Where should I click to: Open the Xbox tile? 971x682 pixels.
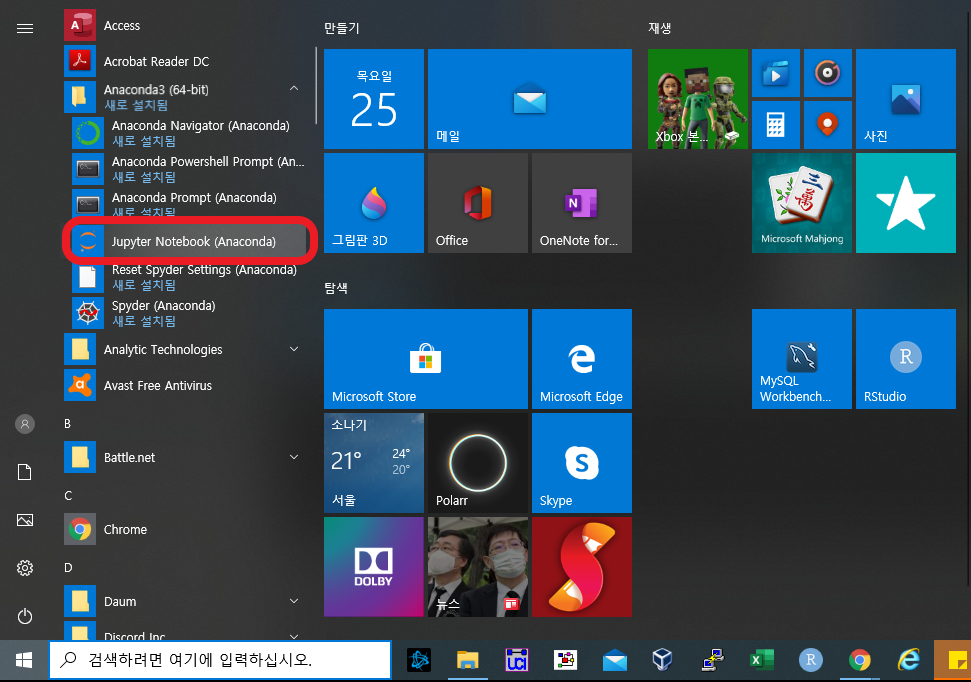(x=698, y=99)
